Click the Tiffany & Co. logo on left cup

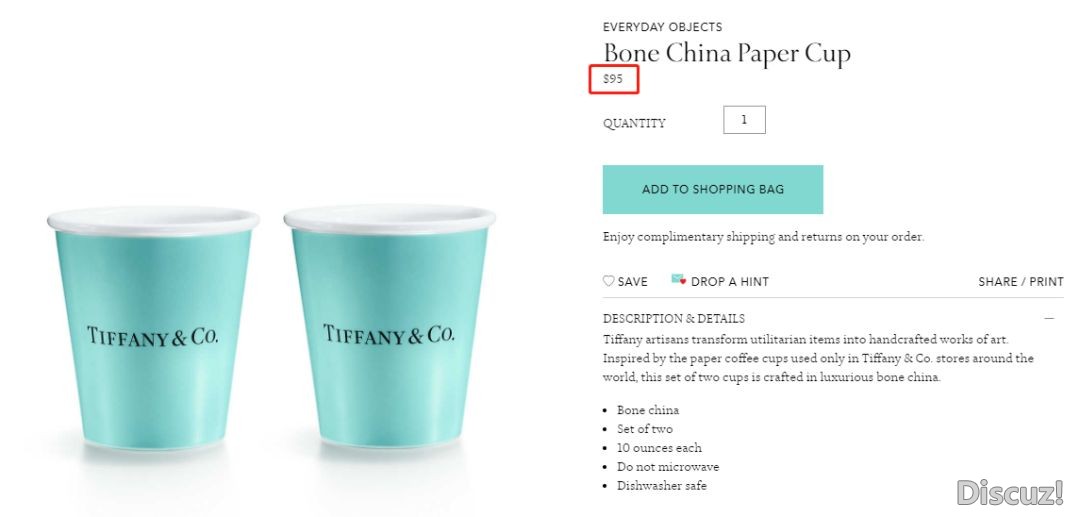click(153, 336)
